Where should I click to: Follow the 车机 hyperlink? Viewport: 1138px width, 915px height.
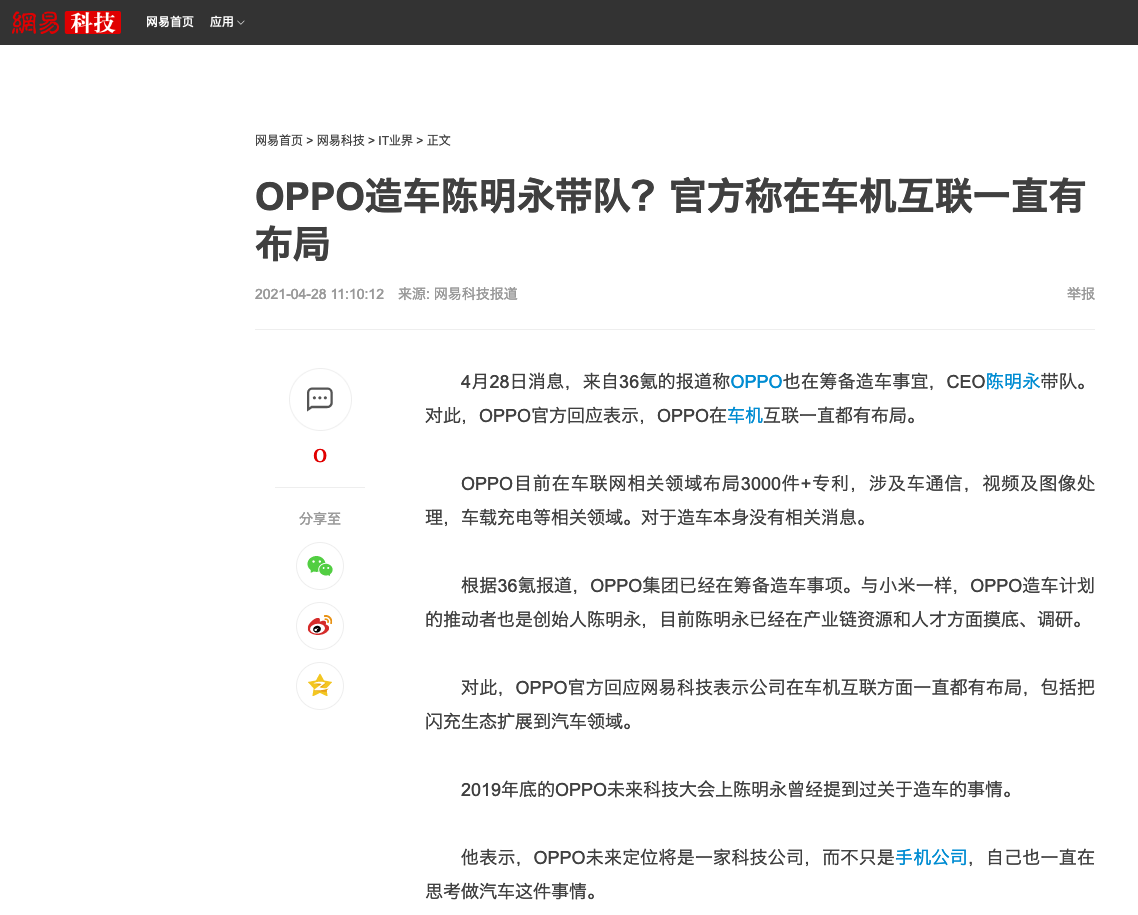(745, 416)
